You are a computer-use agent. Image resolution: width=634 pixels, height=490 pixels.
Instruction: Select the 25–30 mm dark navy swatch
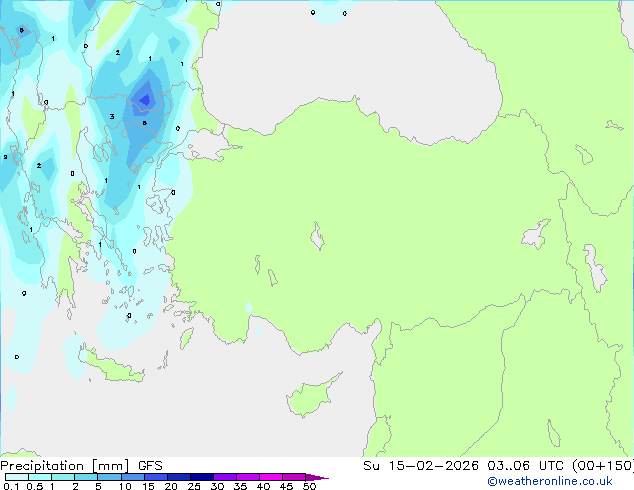(x=201, y=477)
